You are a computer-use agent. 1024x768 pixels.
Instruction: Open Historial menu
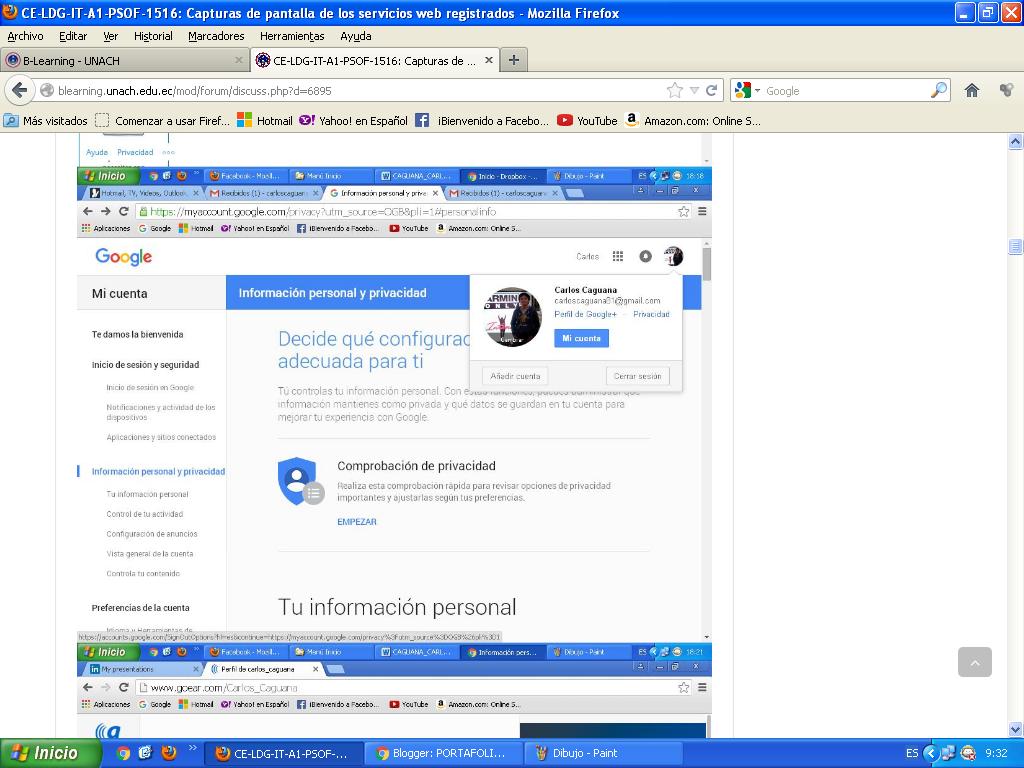(153, 36)
